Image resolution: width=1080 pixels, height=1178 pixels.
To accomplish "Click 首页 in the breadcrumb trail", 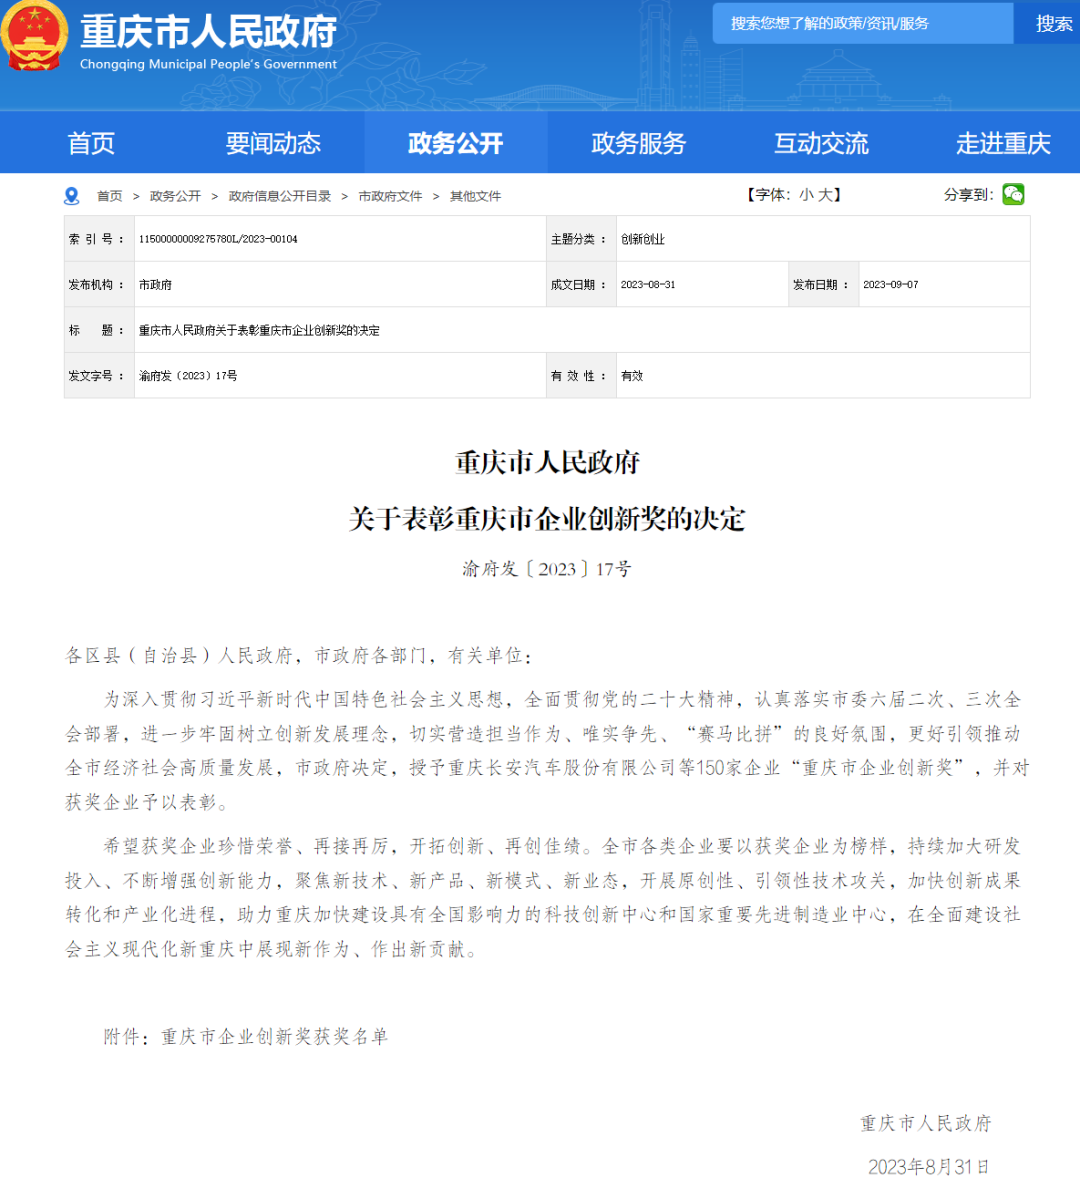I will tap(109, 196).
